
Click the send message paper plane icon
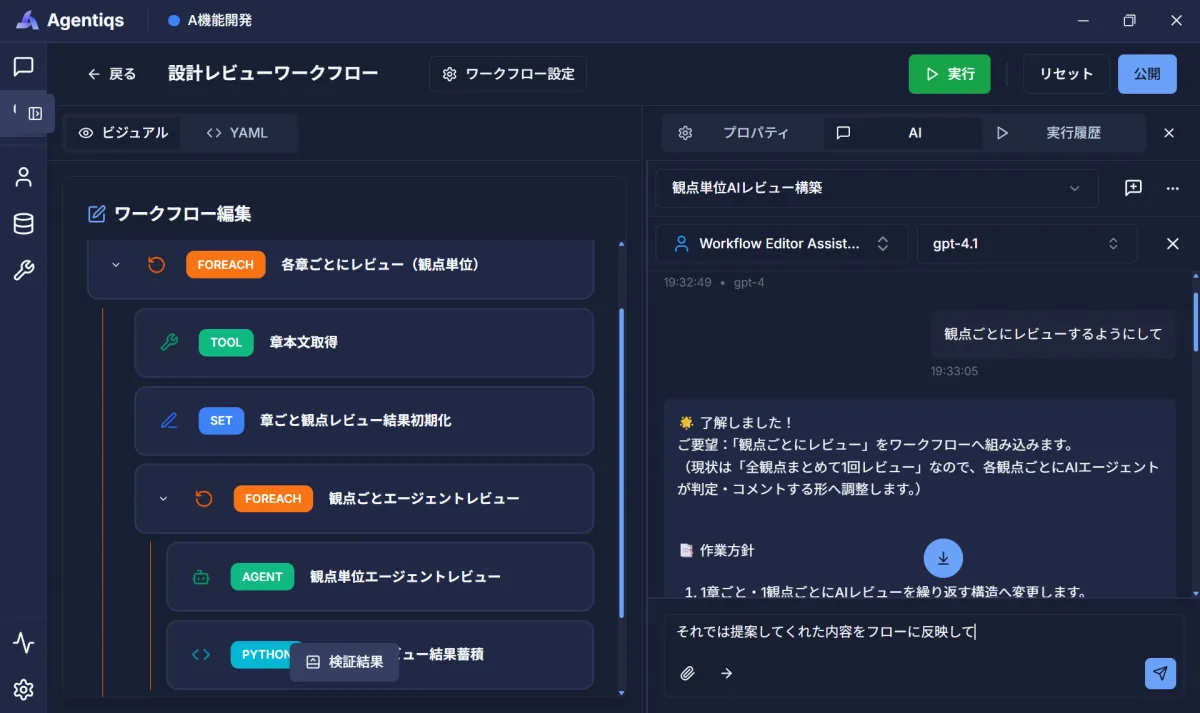[1160, 673]
